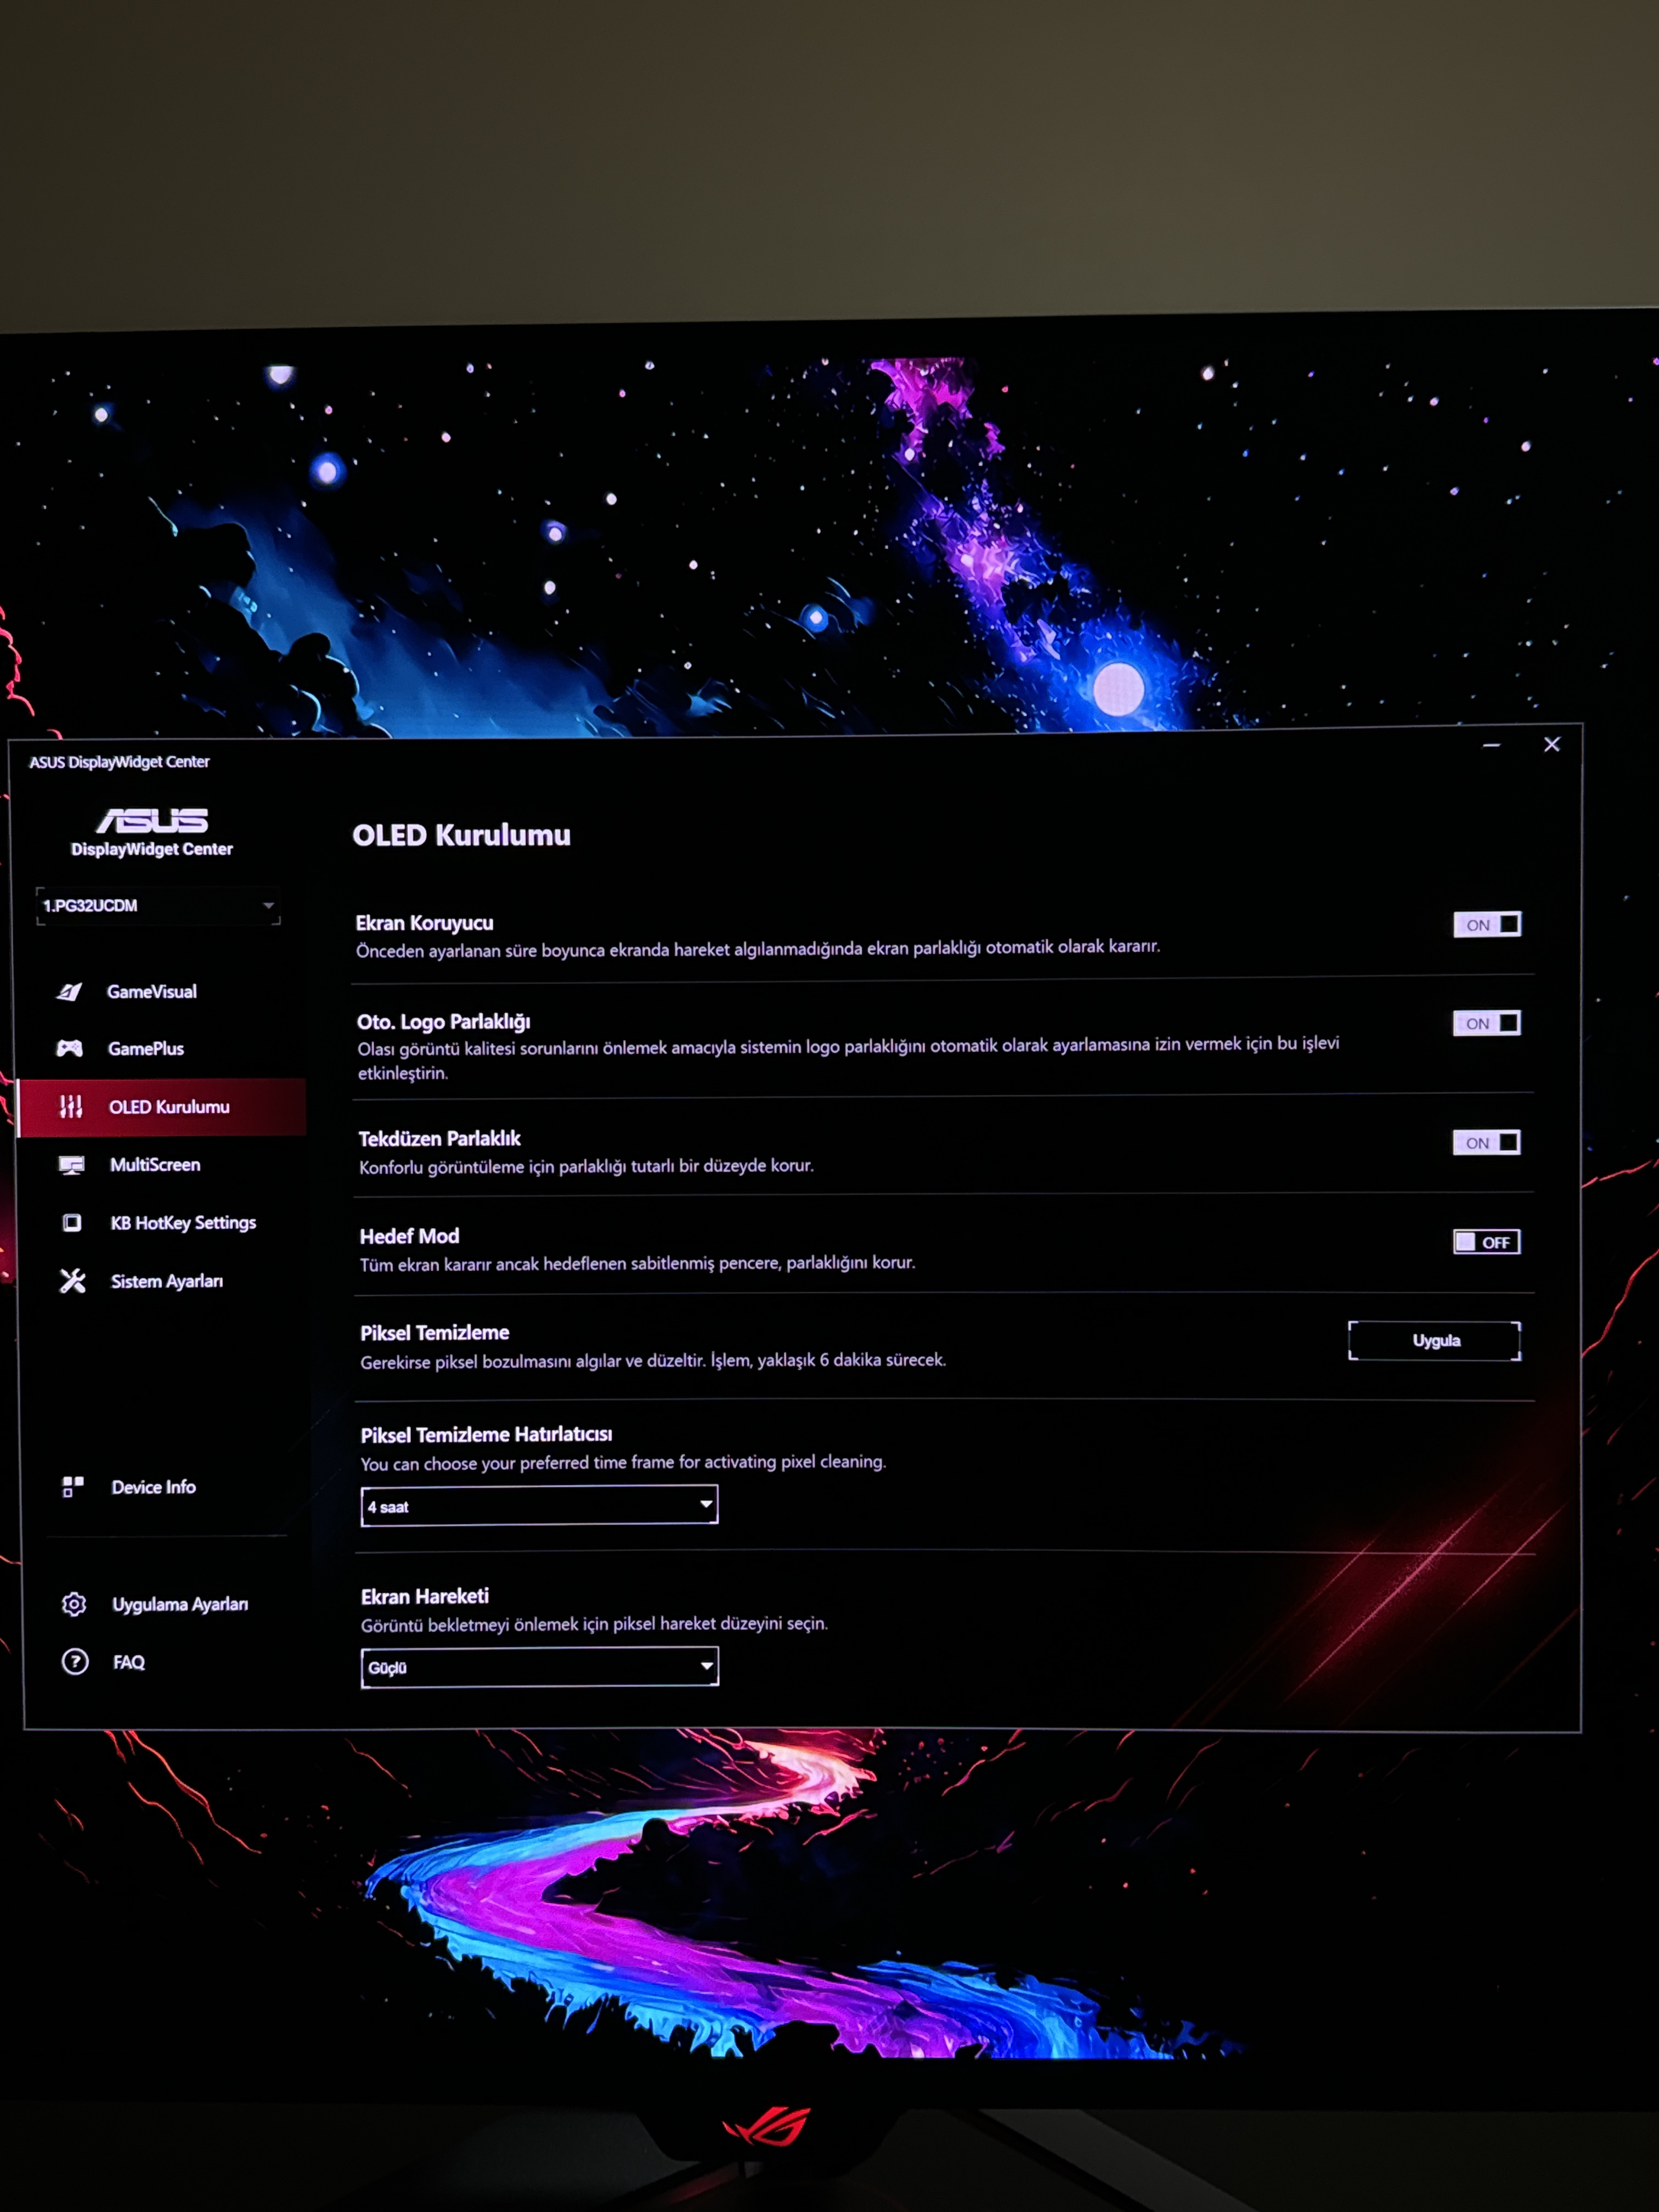Click the Ekran Hareketi title

[x=425, y=1596]
